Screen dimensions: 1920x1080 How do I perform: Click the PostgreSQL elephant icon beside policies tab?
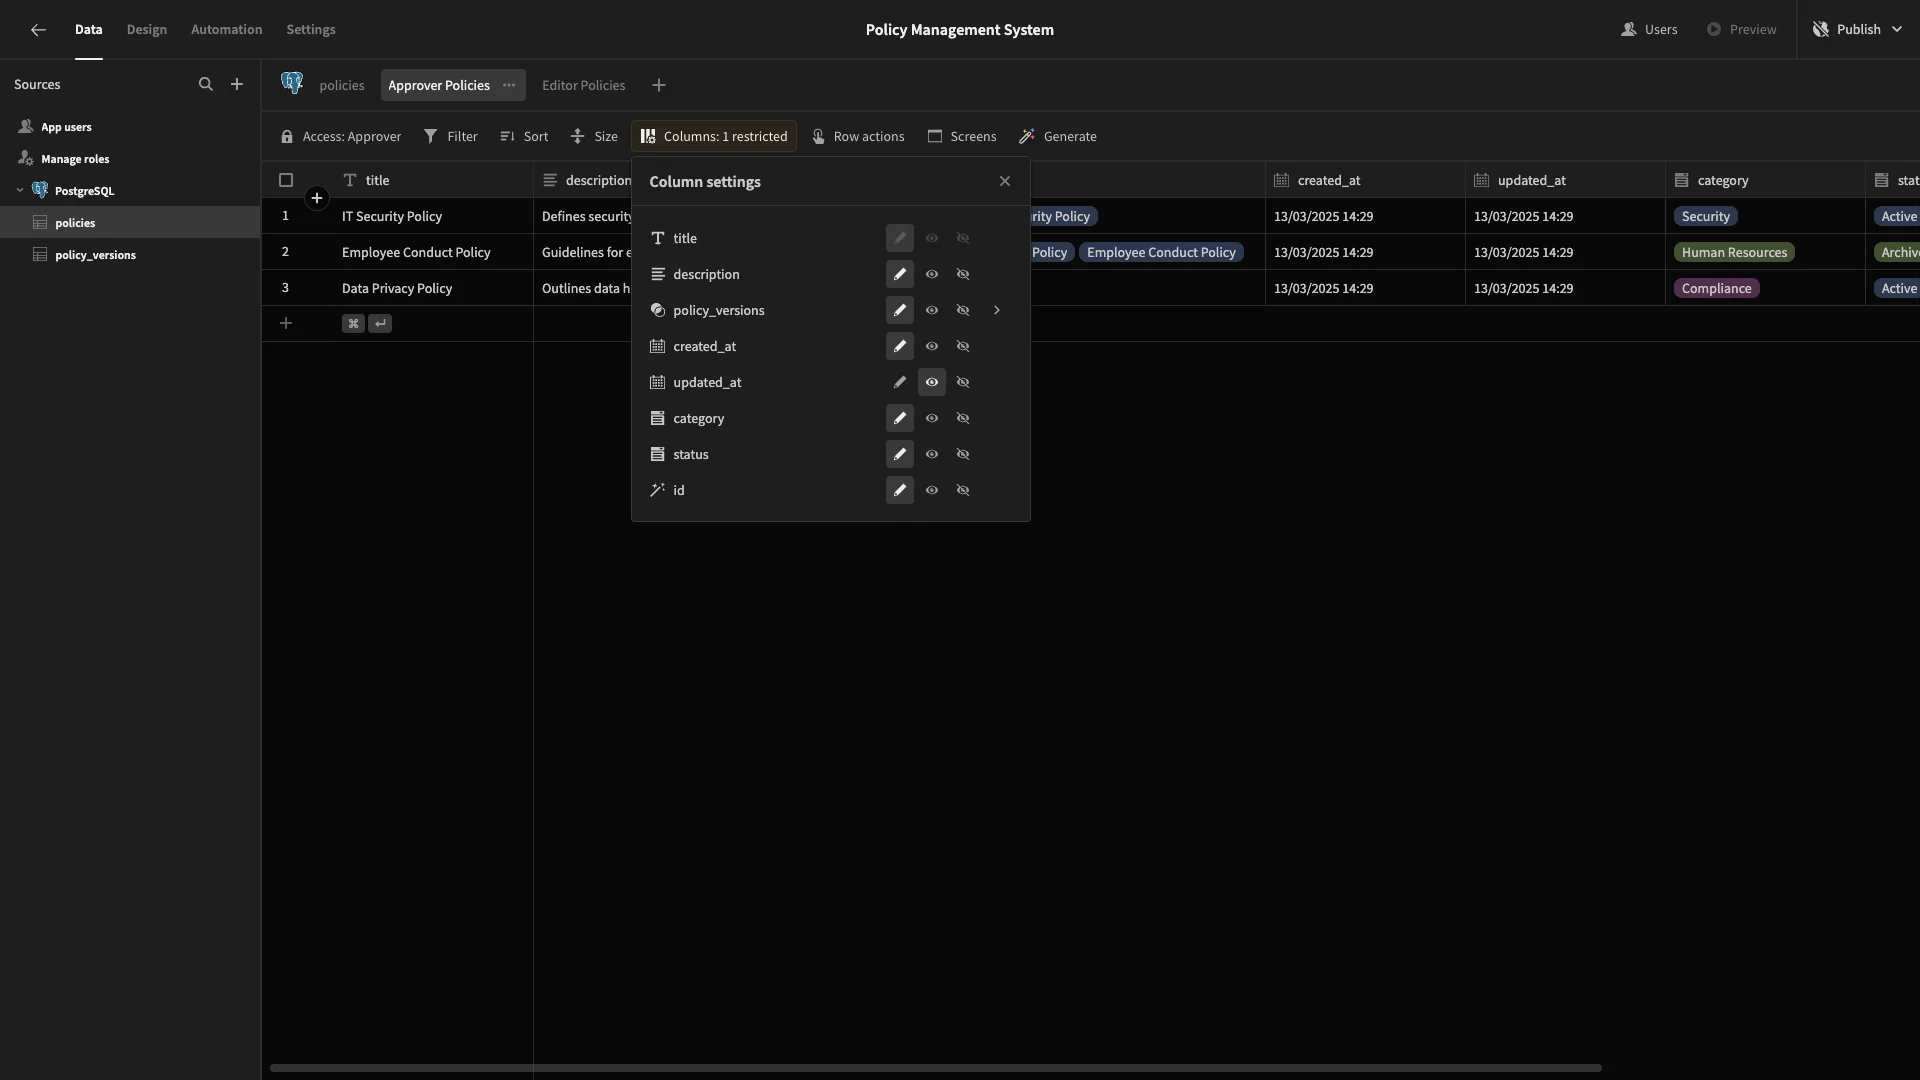[x=292, y=84]
